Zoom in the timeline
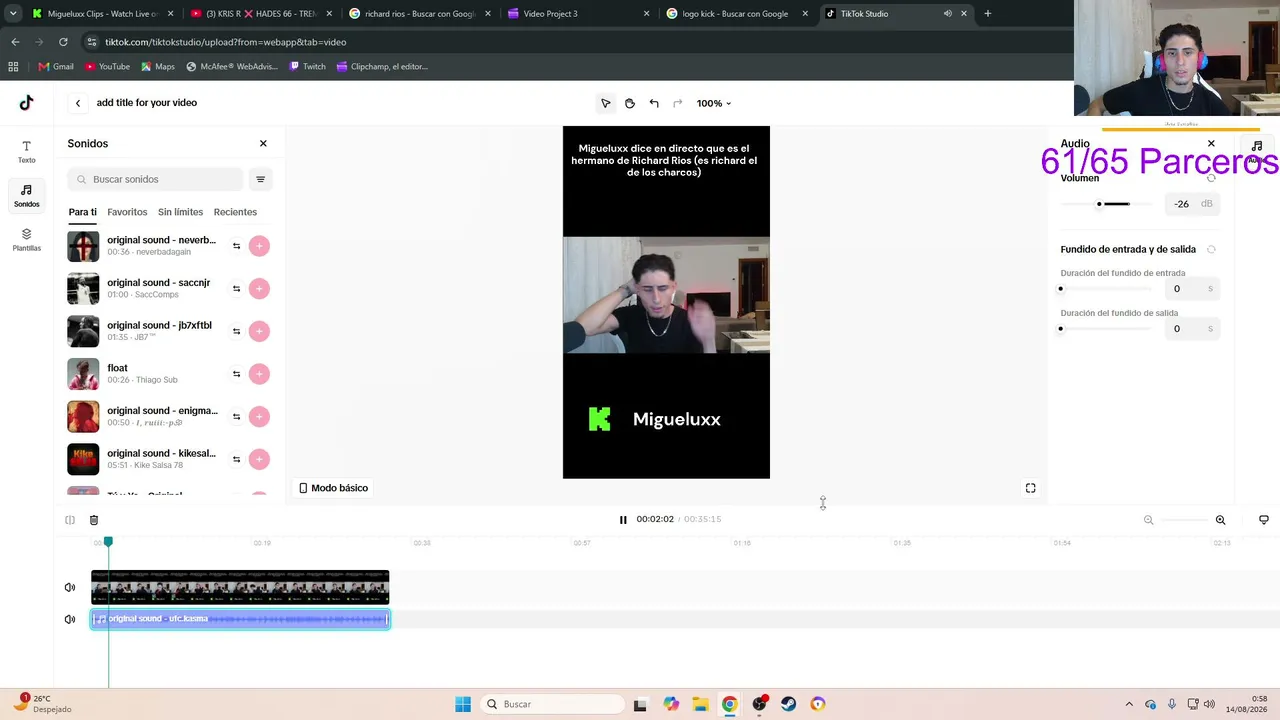Viewport: 1280px width, 720px height. coord(1220,520)
